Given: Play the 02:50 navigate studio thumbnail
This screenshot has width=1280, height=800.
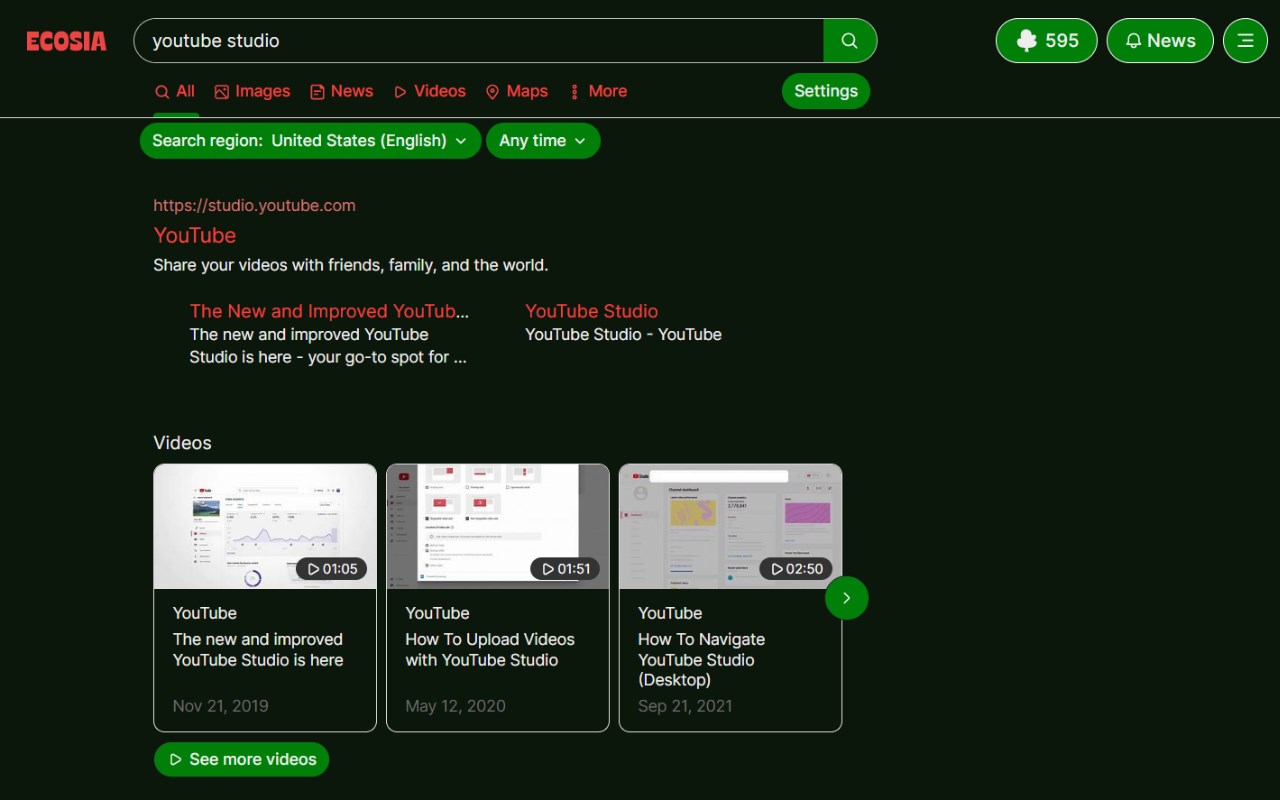Looking at the screenshot, I should 730,526.
